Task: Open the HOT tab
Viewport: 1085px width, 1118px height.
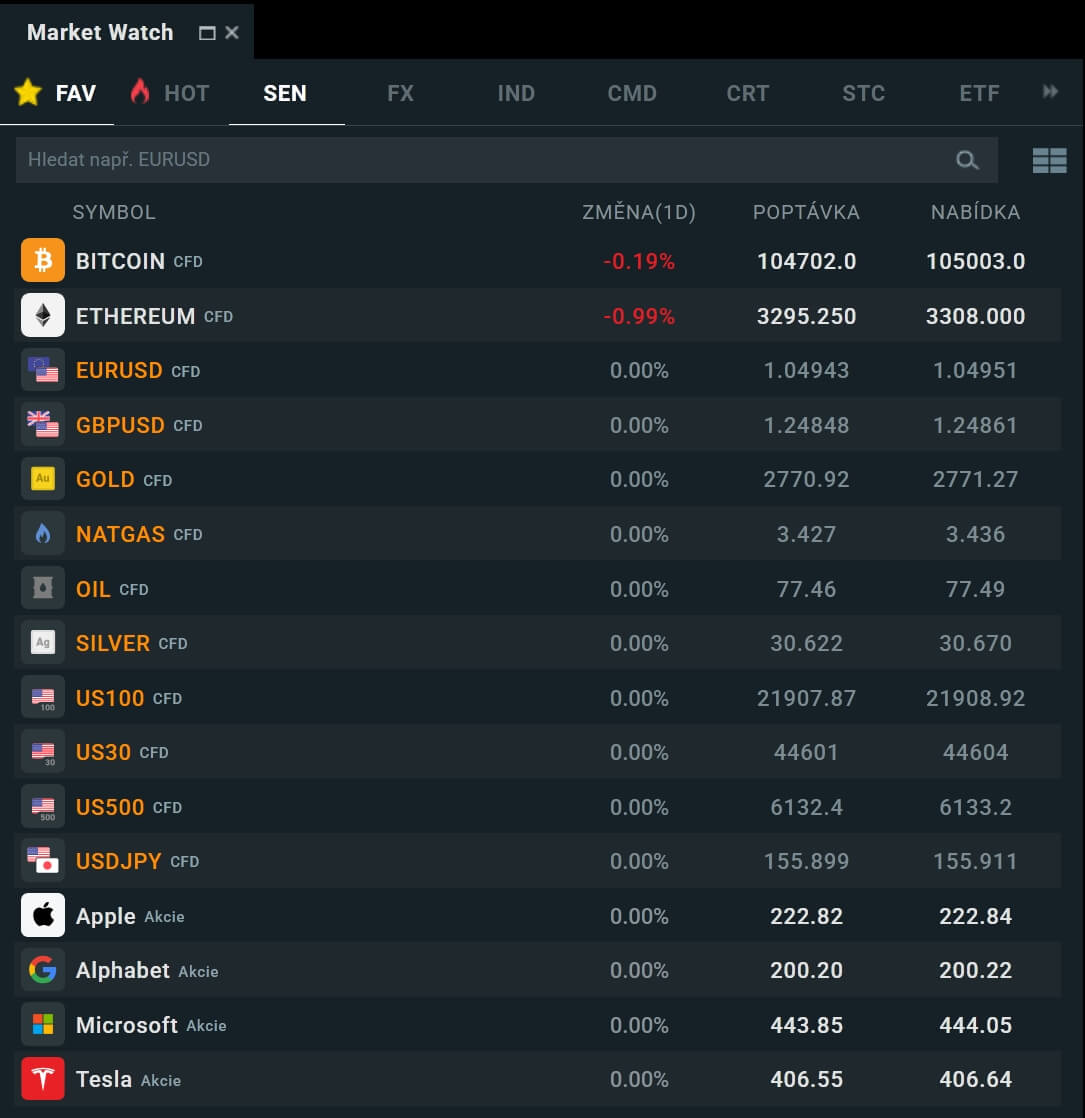Action: click(171, 93)
